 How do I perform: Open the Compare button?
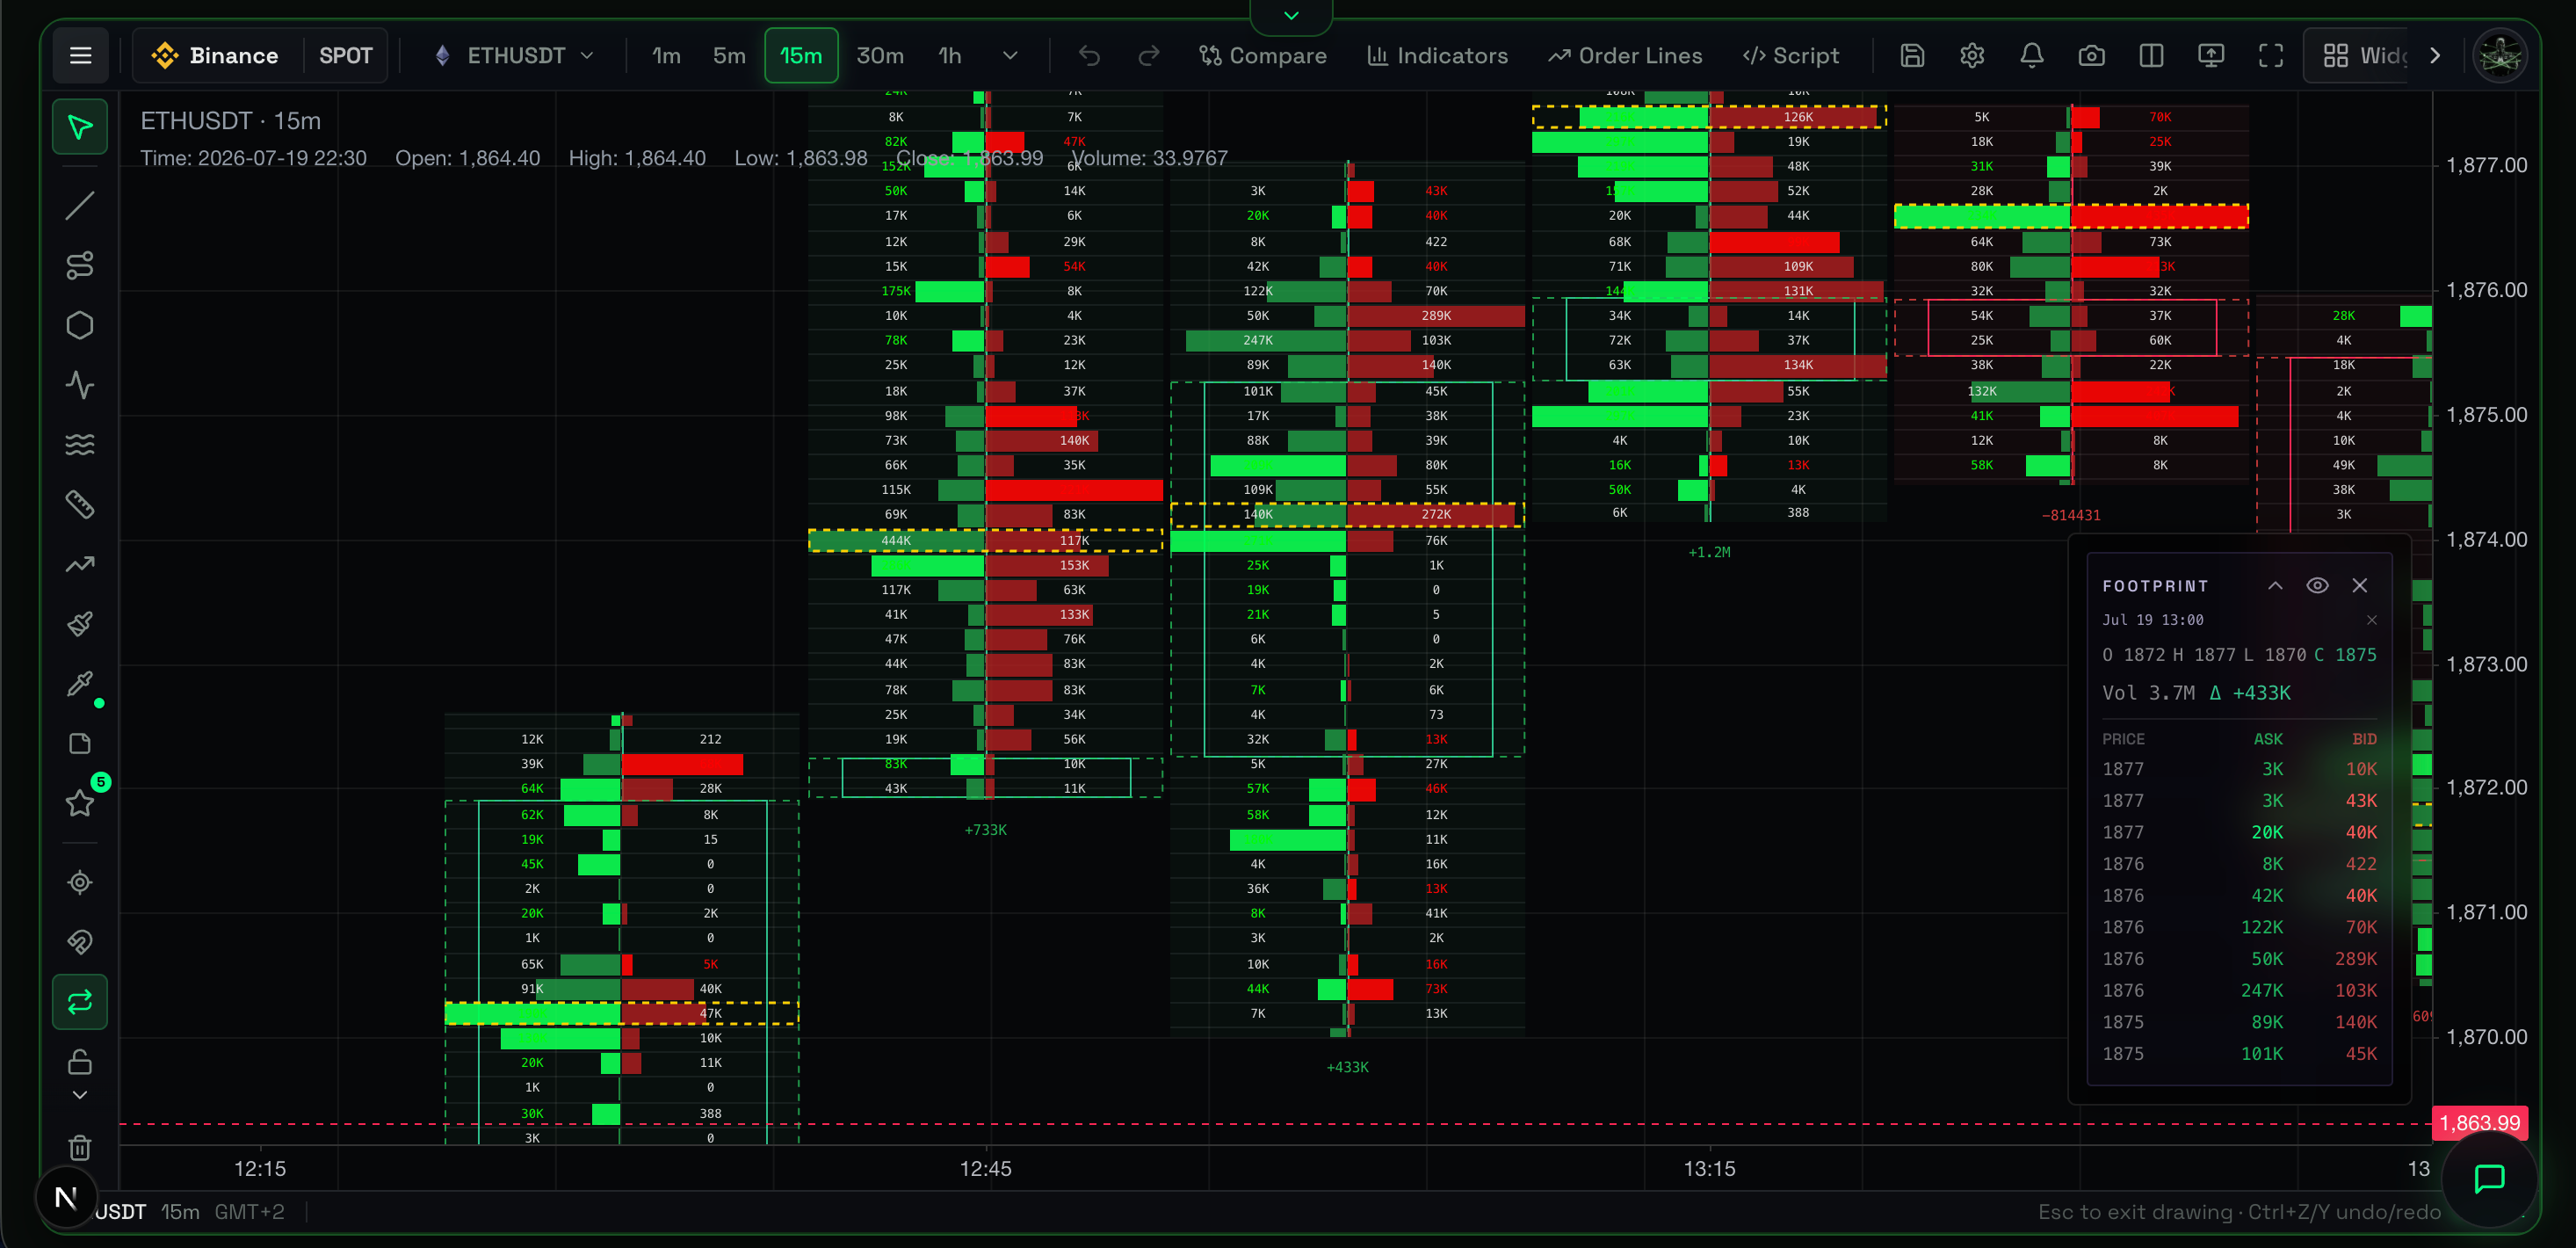tap(1262, 56)
